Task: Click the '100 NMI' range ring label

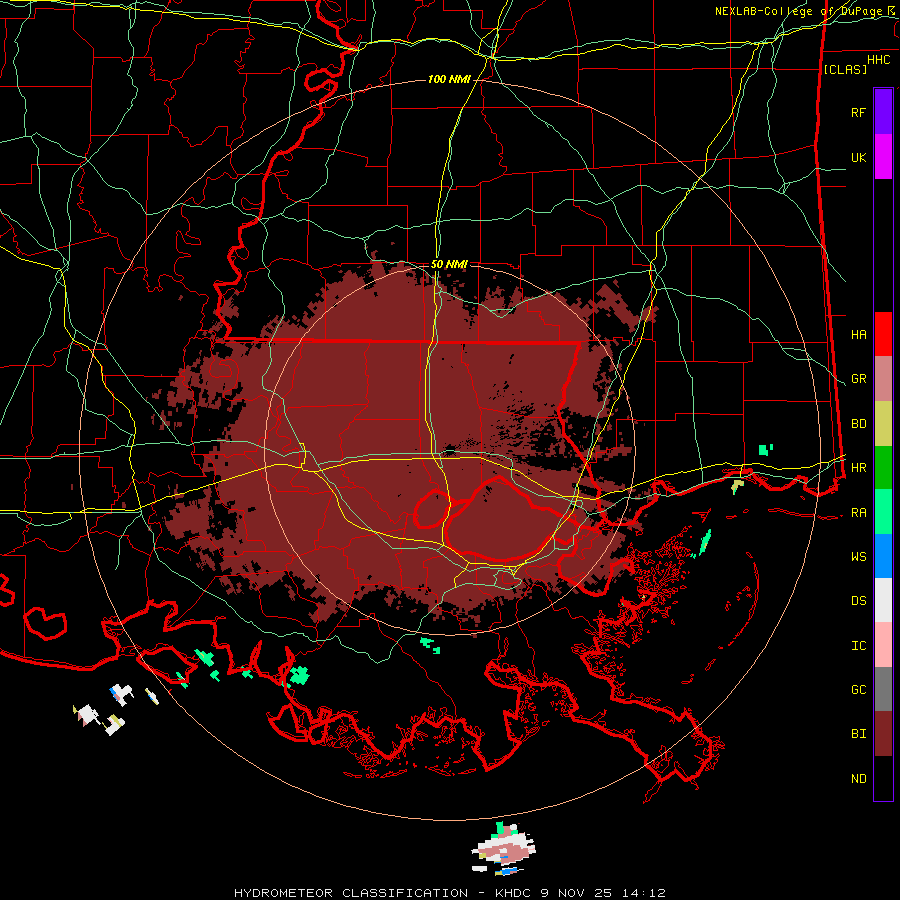Action: 449,79
